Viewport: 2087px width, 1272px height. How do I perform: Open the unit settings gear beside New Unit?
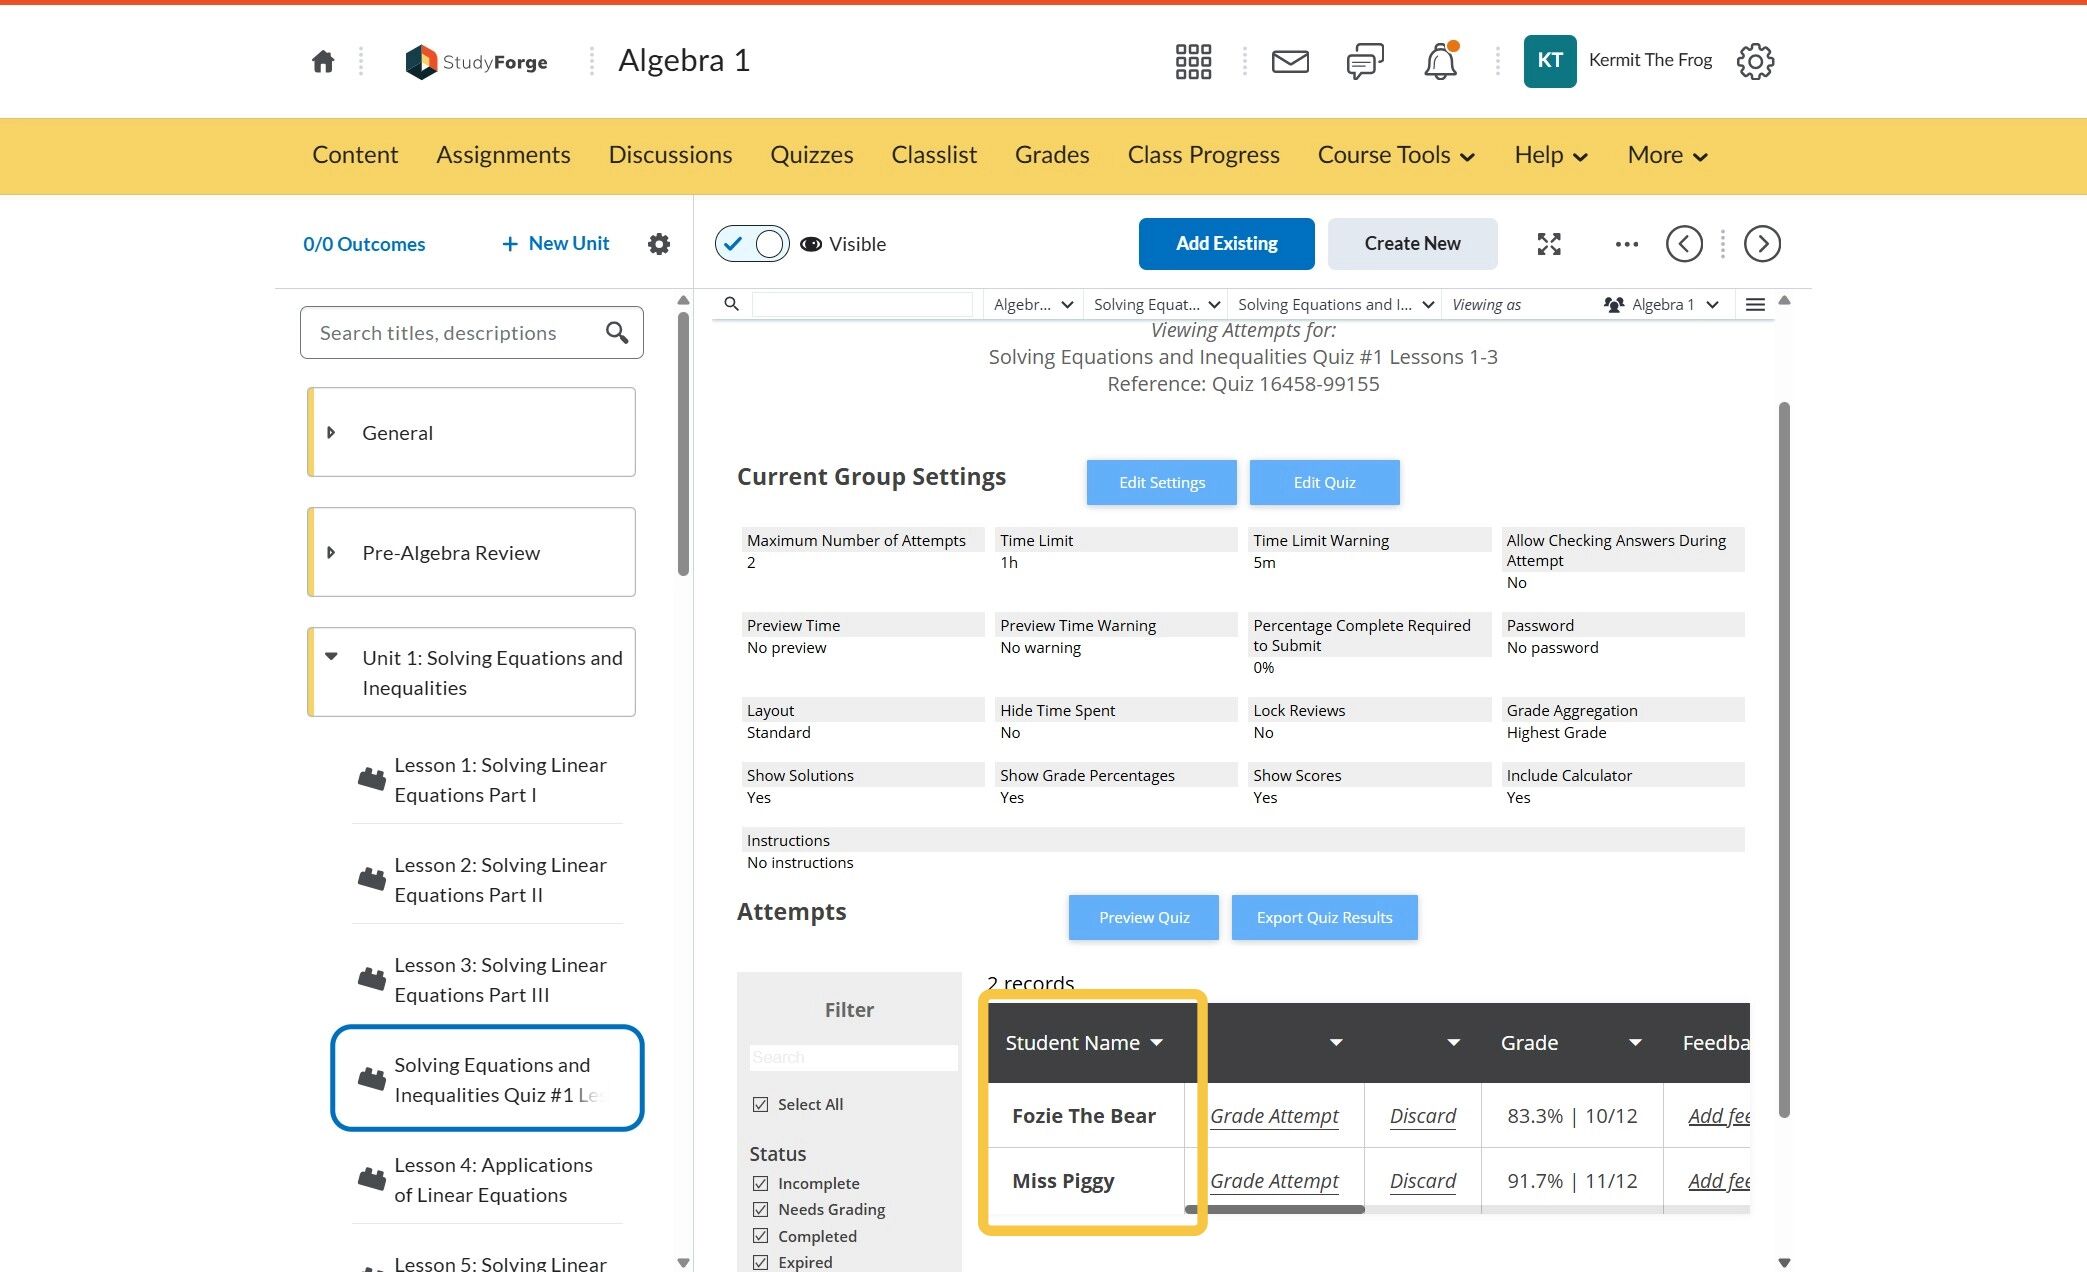[x=658, y=244]
